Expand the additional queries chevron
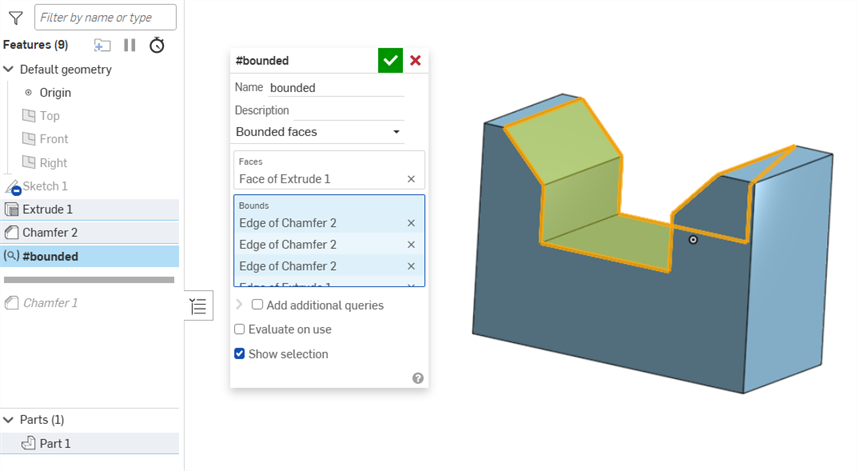The image size is (857, 471). click(240, 305)
